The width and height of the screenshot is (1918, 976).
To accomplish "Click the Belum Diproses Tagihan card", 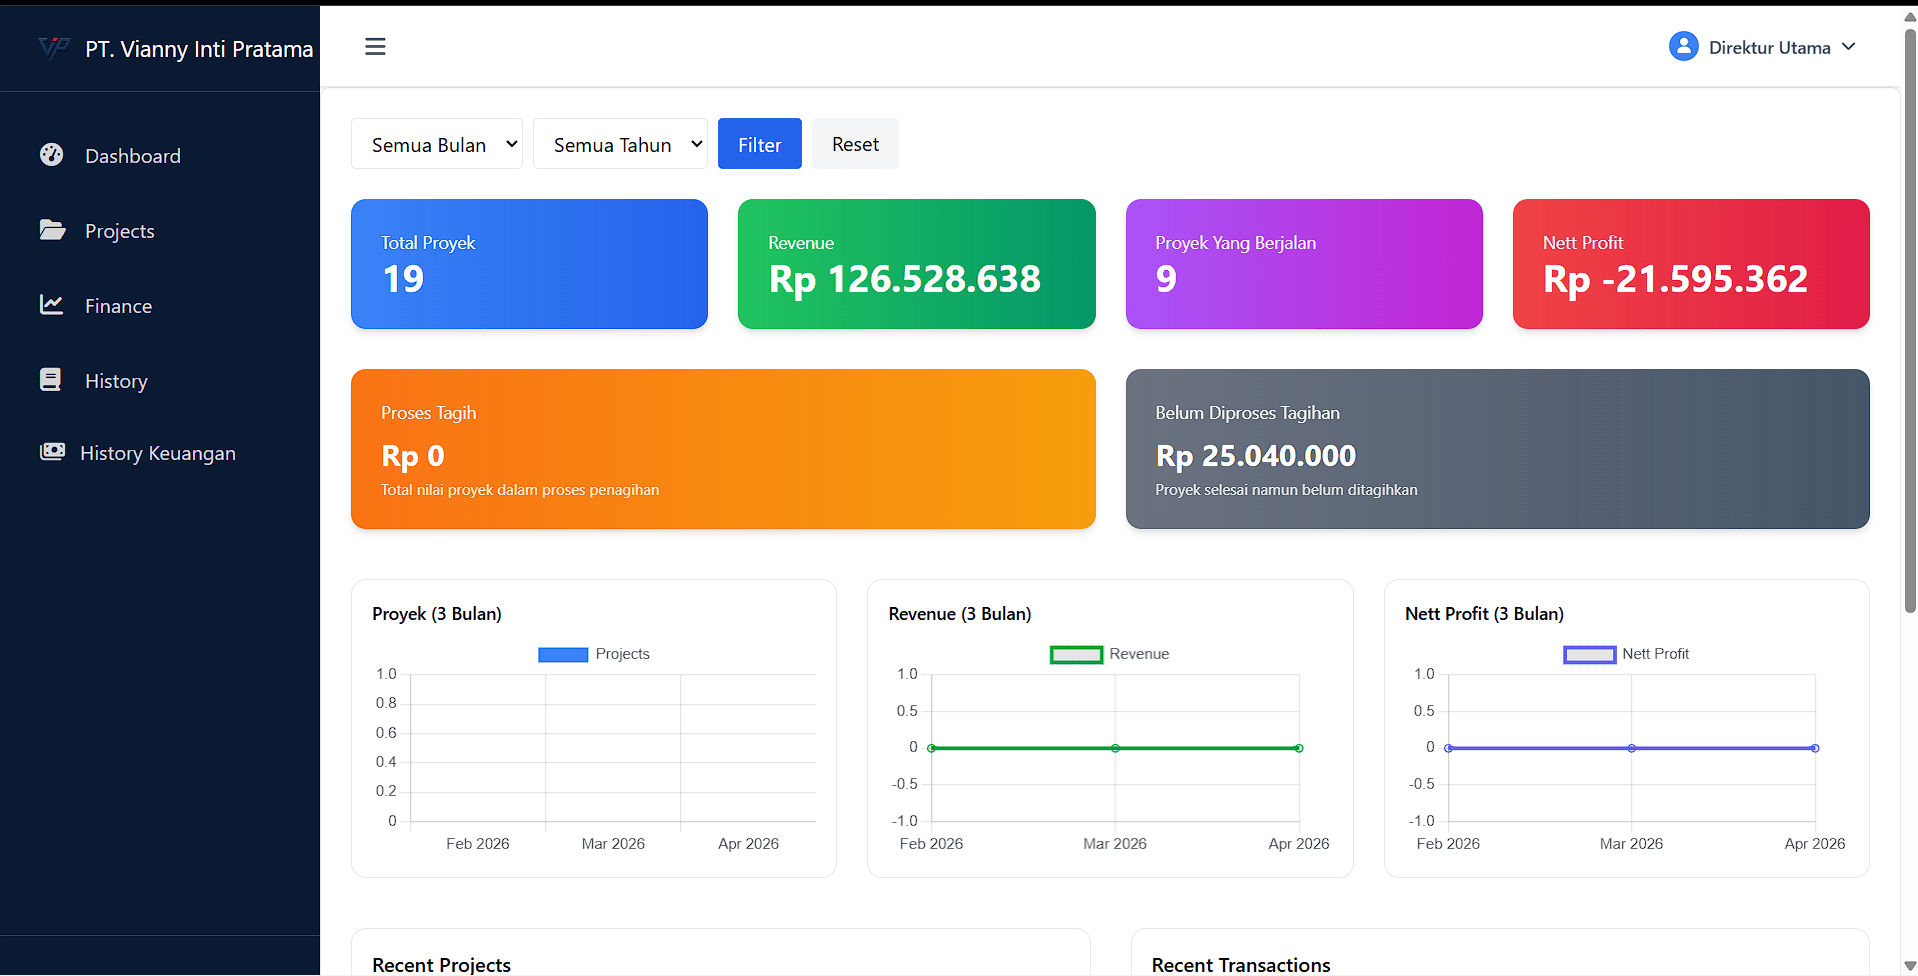I will click(x=1497, y=449).
